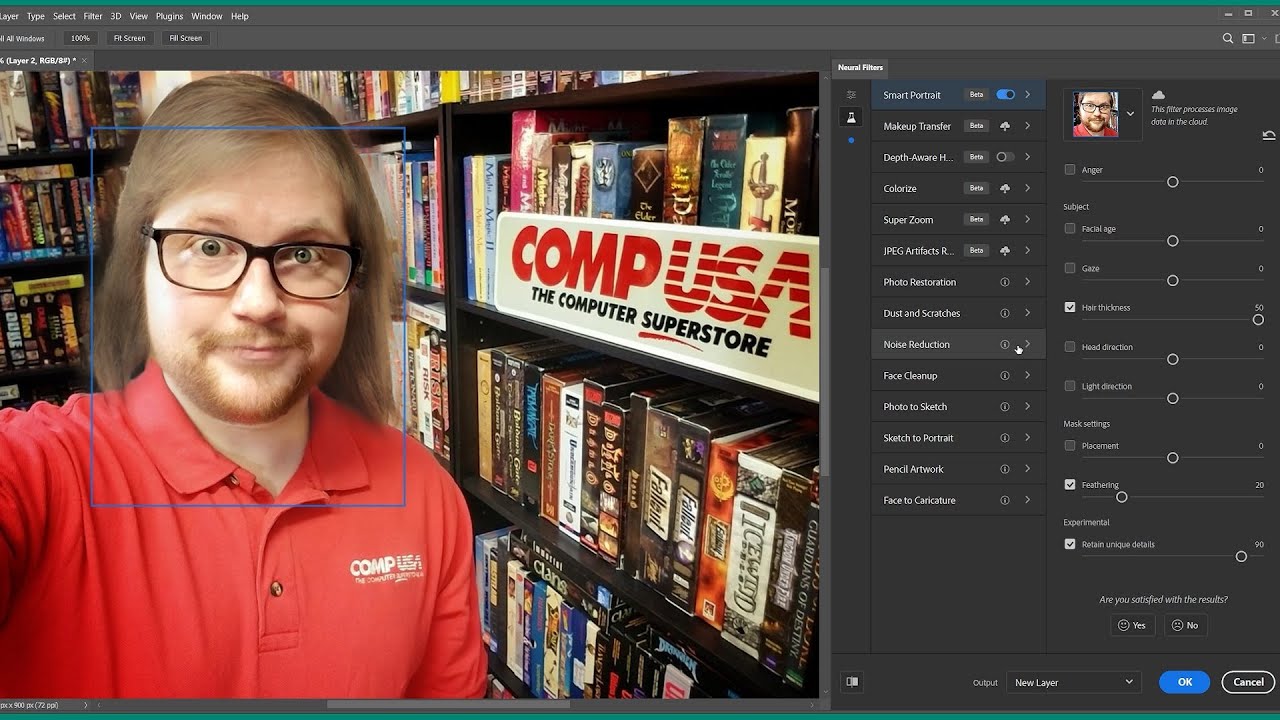Click the All filters list icon
Viewport: 1280px width, 720px height.
[x=851, y=95]
